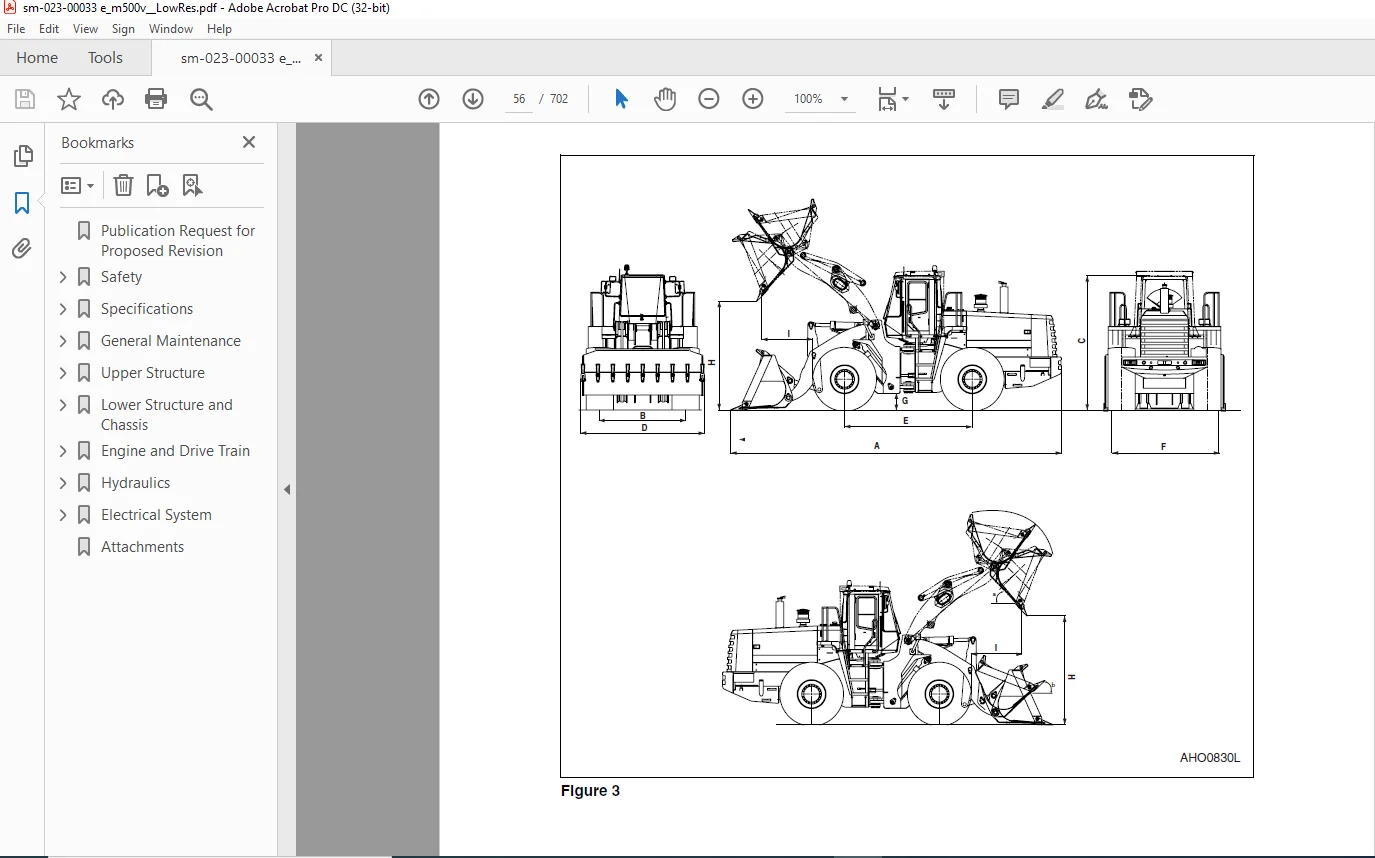Open the Help menu
1375x858 pixels.
pyautogui.click(x=219, y=29)
